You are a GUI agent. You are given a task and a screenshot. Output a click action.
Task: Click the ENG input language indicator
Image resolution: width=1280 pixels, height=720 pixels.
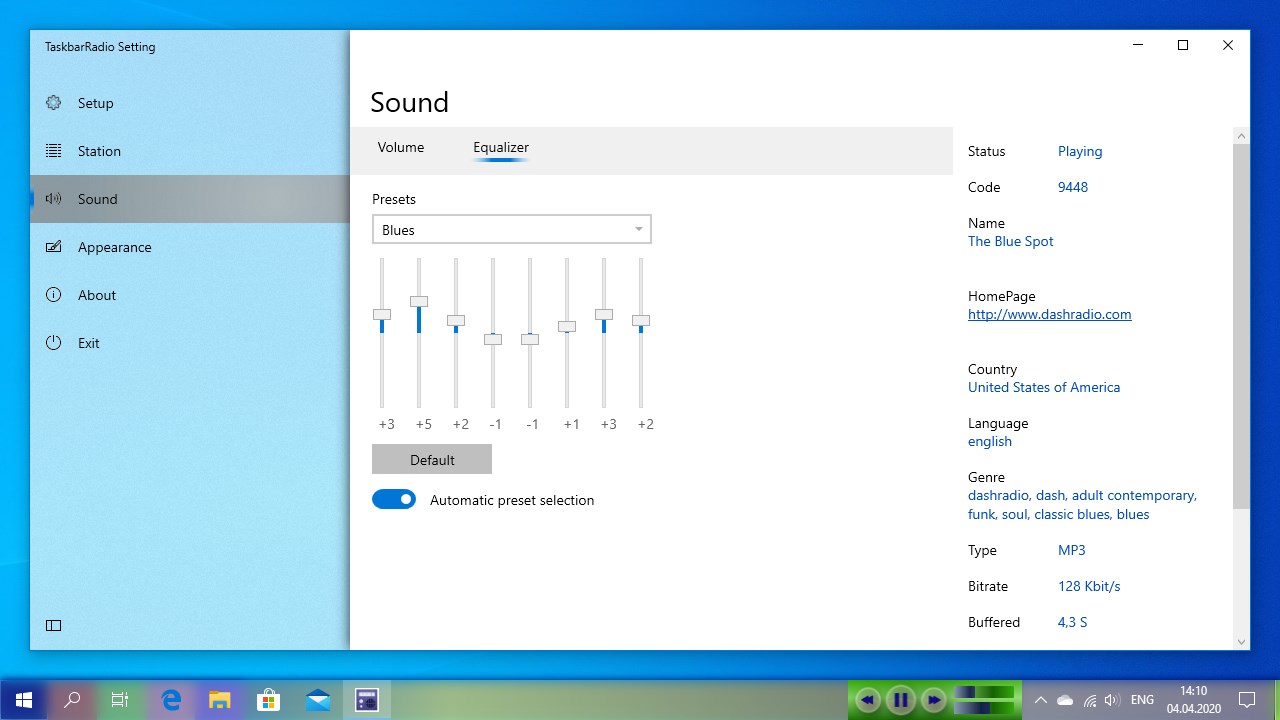point(1142,700)
